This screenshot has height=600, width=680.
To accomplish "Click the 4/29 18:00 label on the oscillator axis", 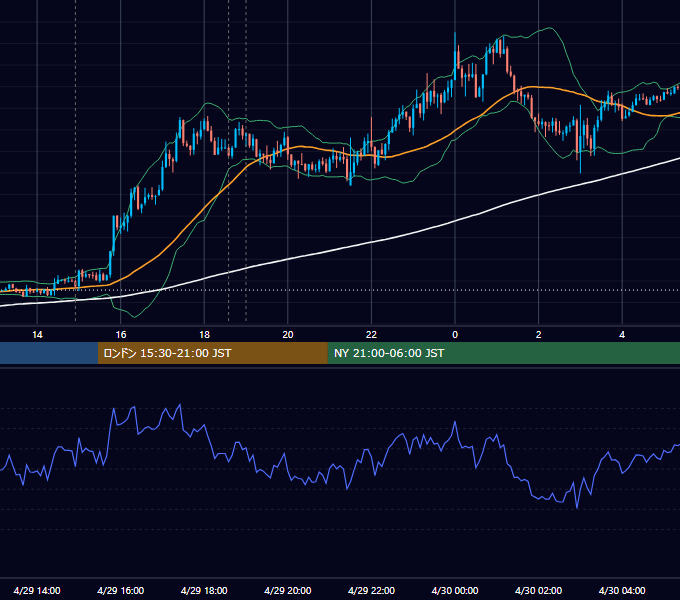I will point(204,590).
